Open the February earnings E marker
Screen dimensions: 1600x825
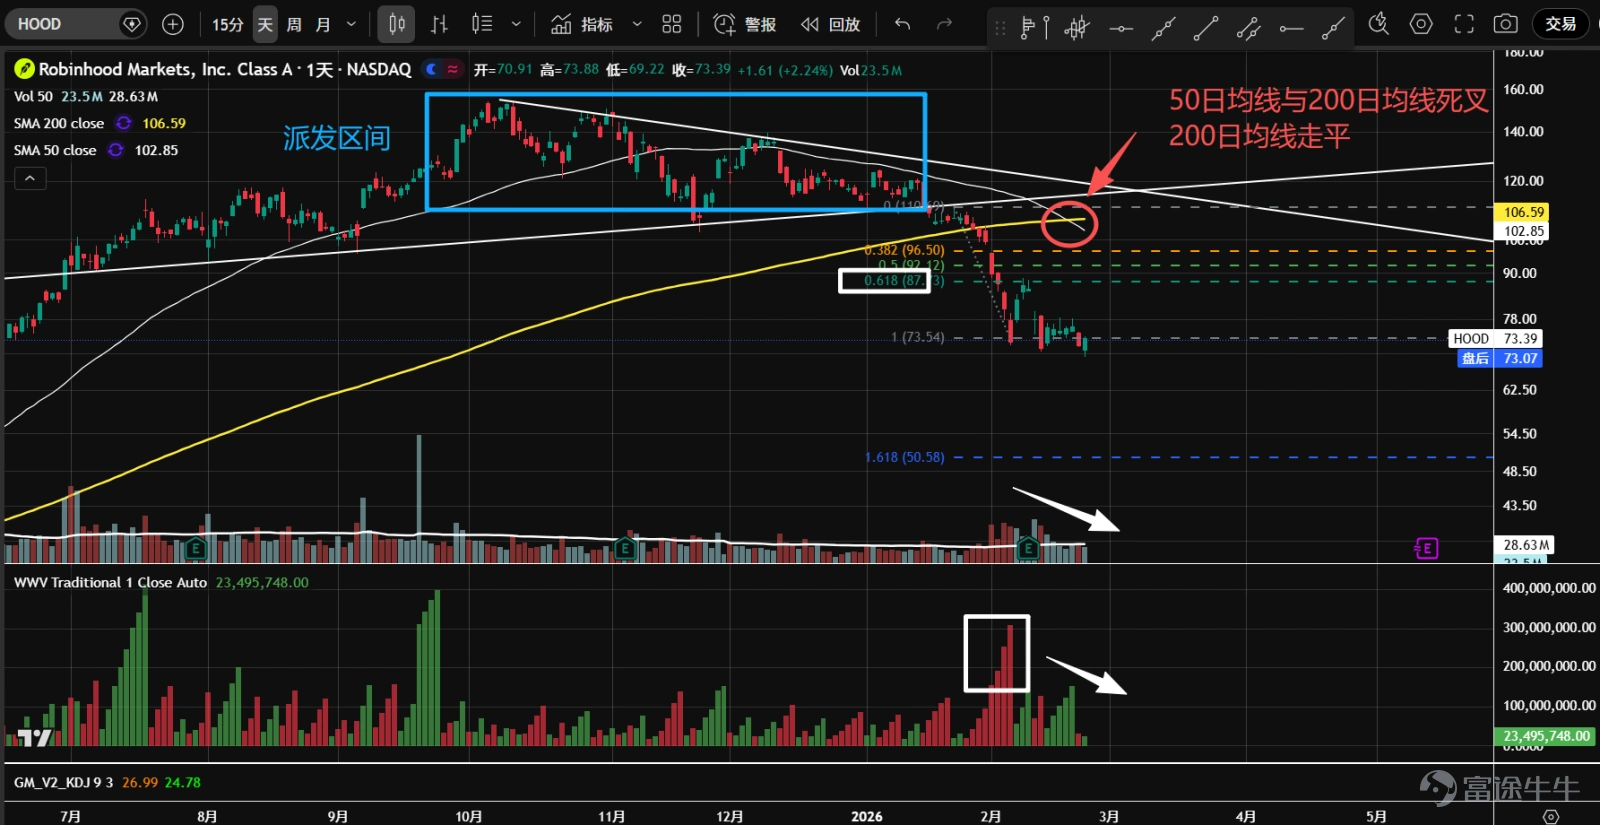[1027, 548]
